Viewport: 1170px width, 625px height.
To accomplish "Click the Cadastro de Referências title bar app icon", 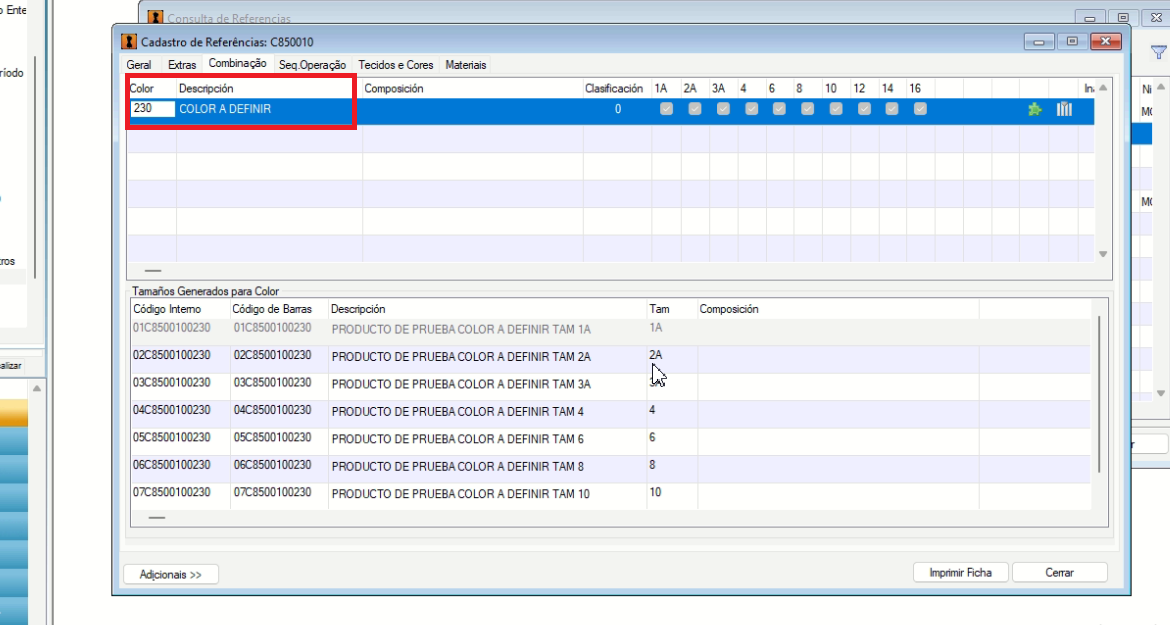I will tap(129, 42).
